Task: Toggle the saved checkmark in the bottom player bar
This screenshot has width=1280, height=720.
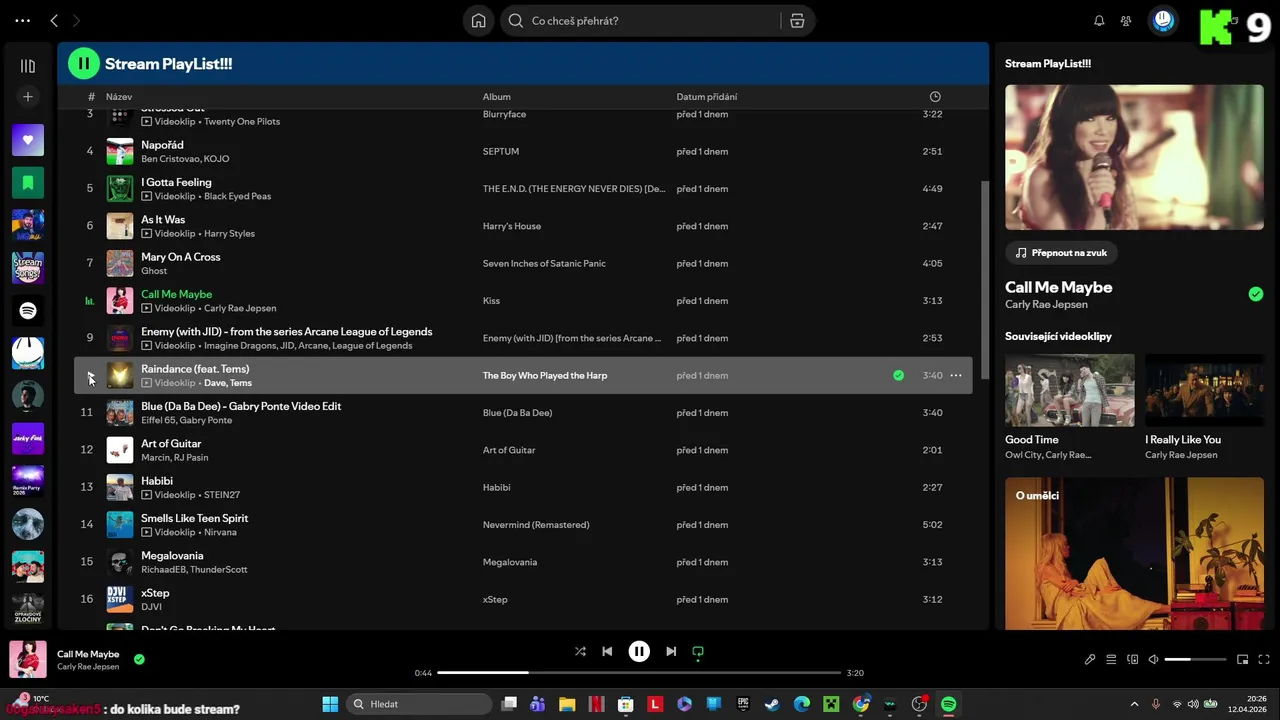Action: 139,659
